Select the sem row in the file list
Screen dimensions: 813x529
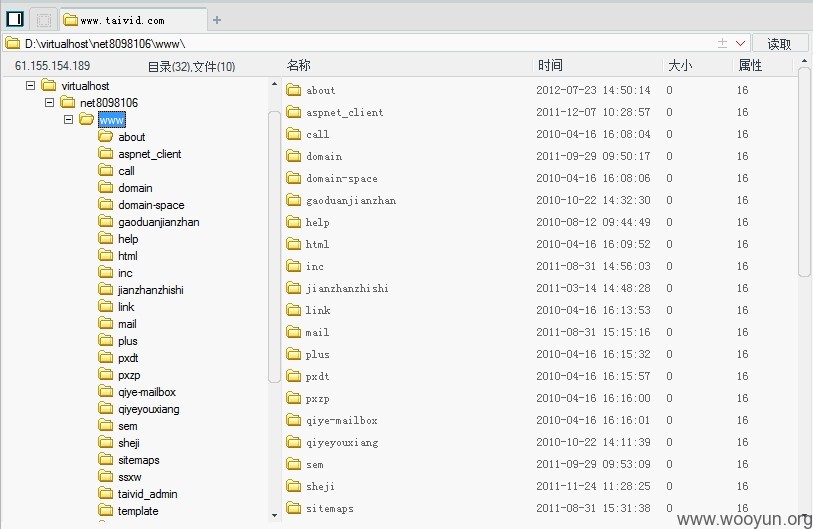coord(539,464)
